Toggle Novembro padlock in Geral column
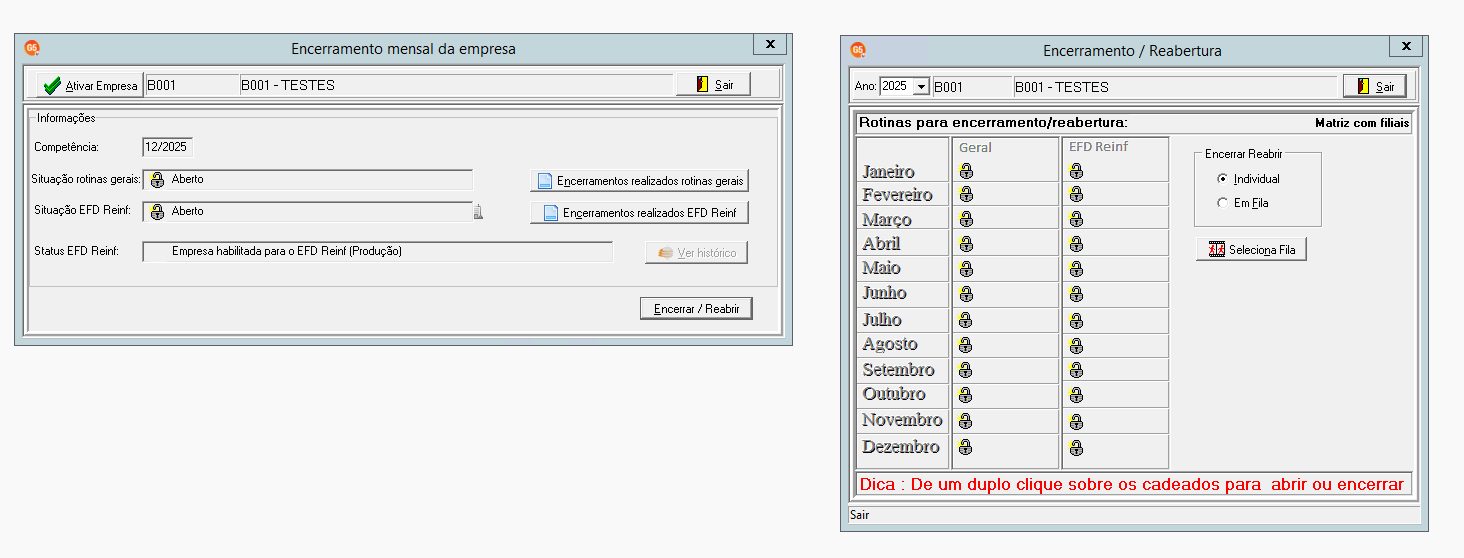The image size is (1464, 558). (x=966, y=421)
